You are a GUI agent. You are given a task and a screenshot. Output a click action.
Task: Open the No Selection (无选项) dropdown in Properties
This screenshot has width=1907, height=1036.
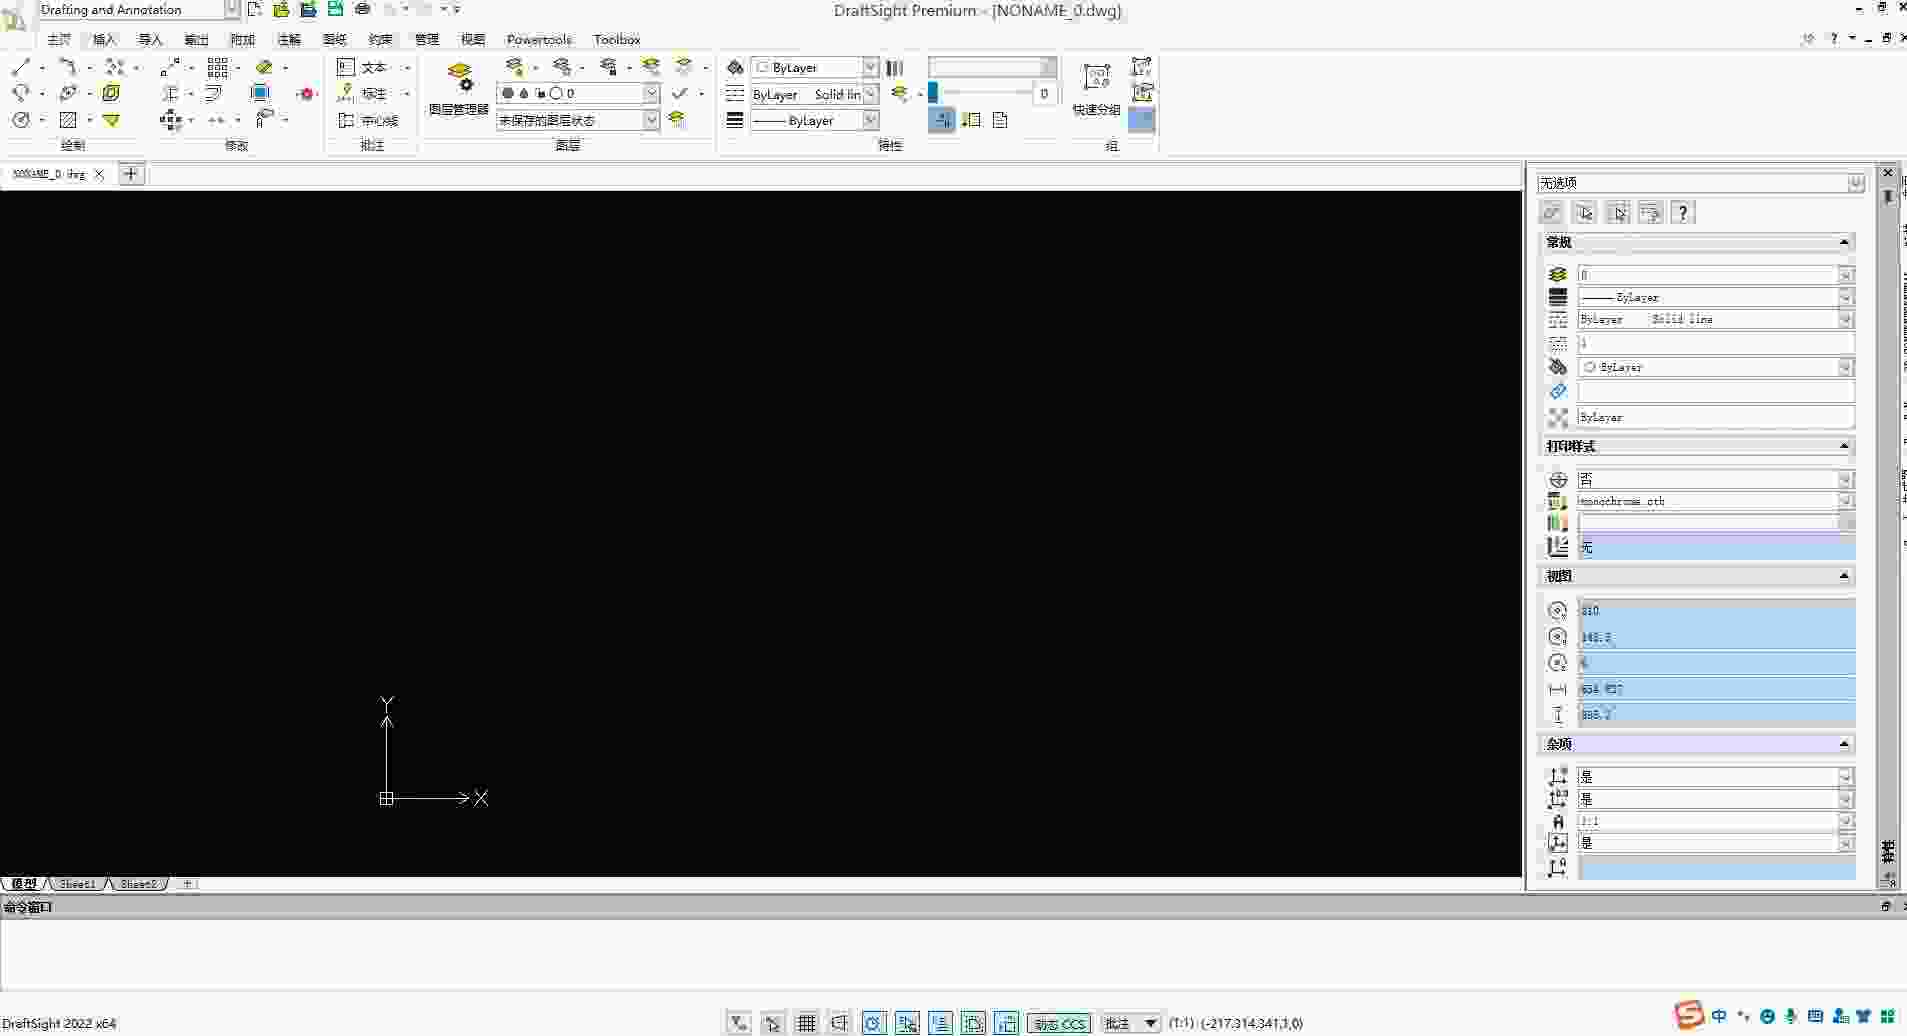(1855, 183)
